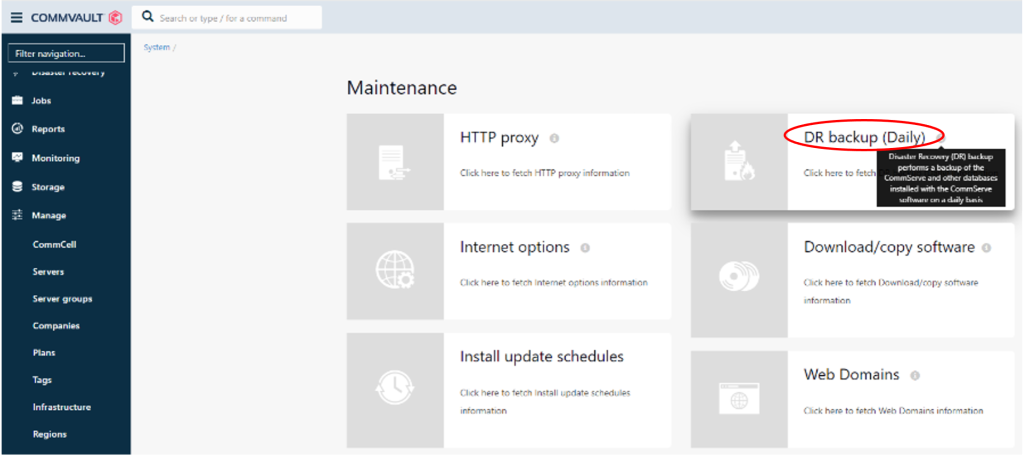Collapse the Manage section
The width and height of the screenshot is (1024, 455).
(x=48, y=215)
